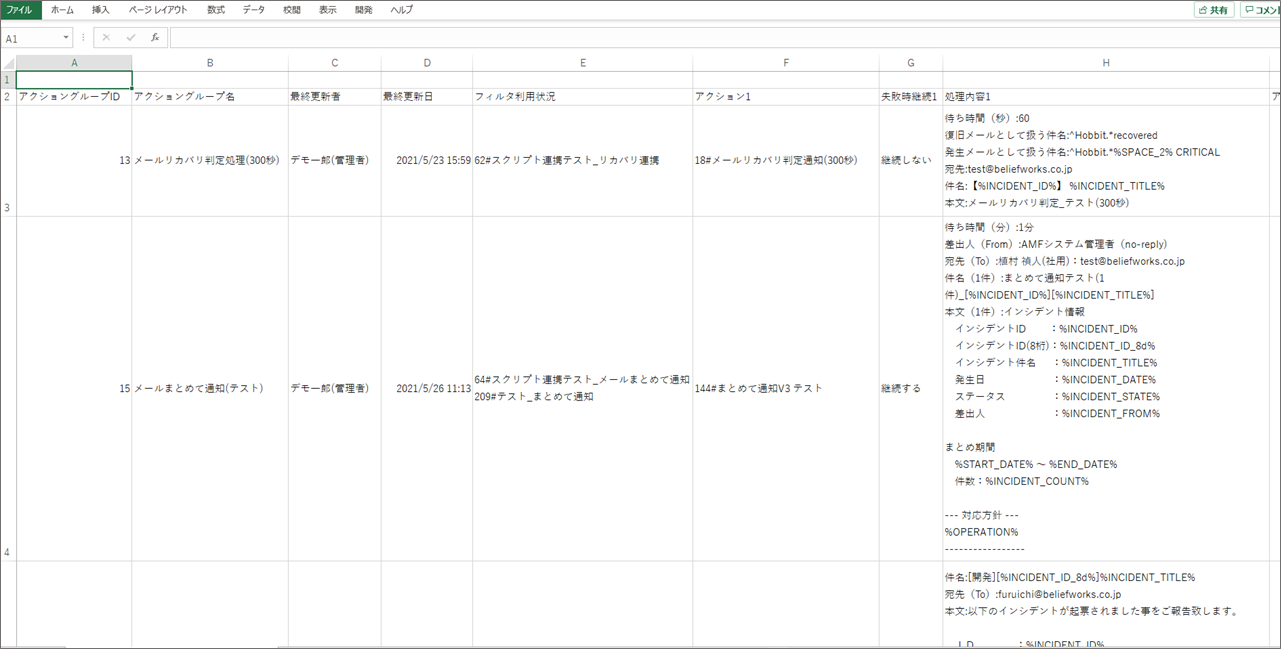The image size is (1283, 649).
Task: Open the ファイル tab
Action: [20, 9]
